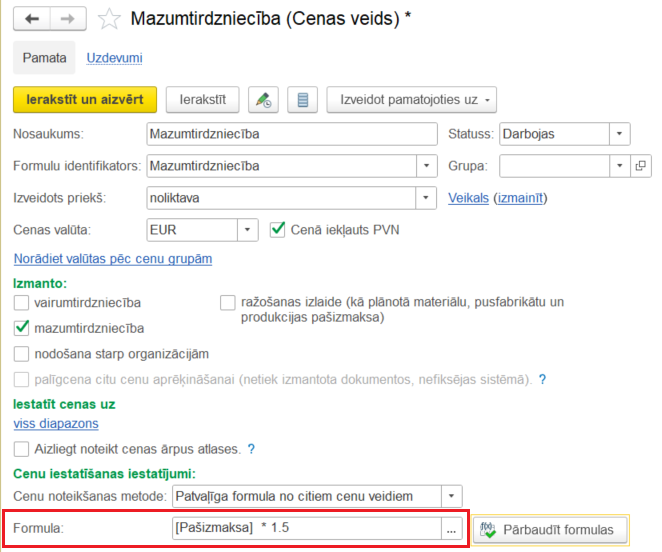Viewport: 662px width, 552px height.
Task: Click into the Nosaukums text field
Action: (290, 134)
